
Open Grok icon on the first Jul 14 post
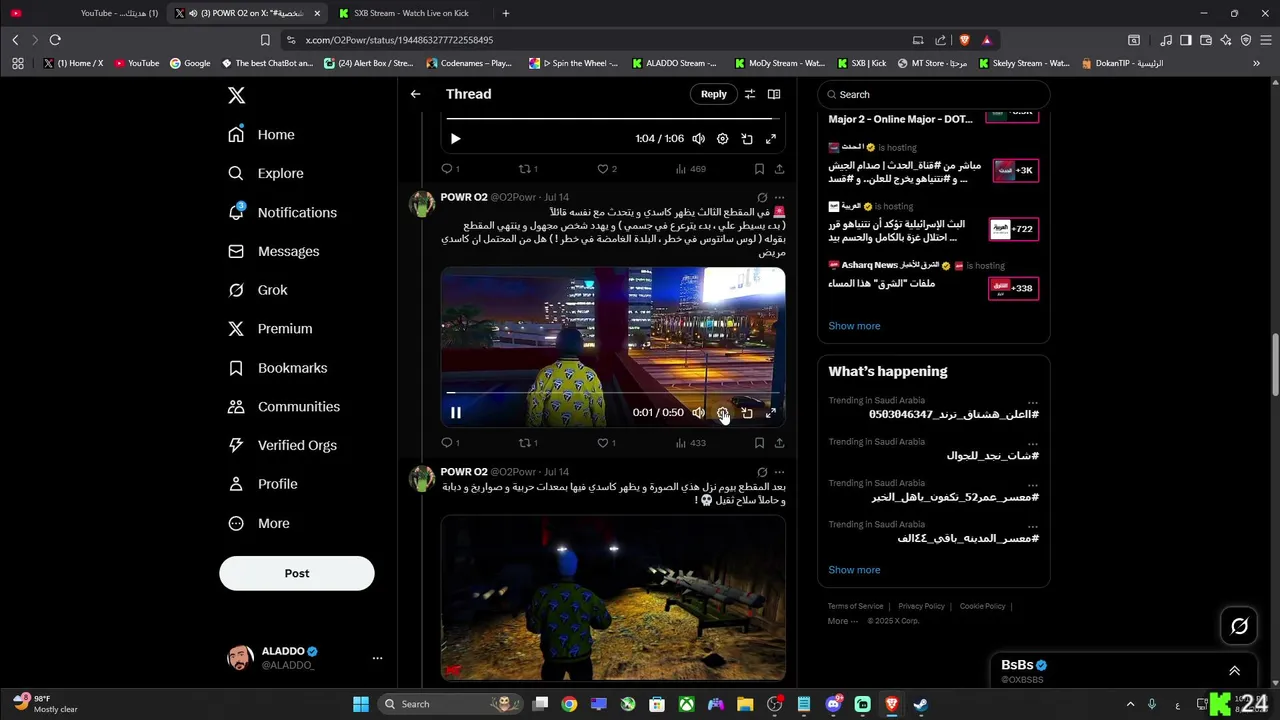pyautogui.click(x=762, y=197)
